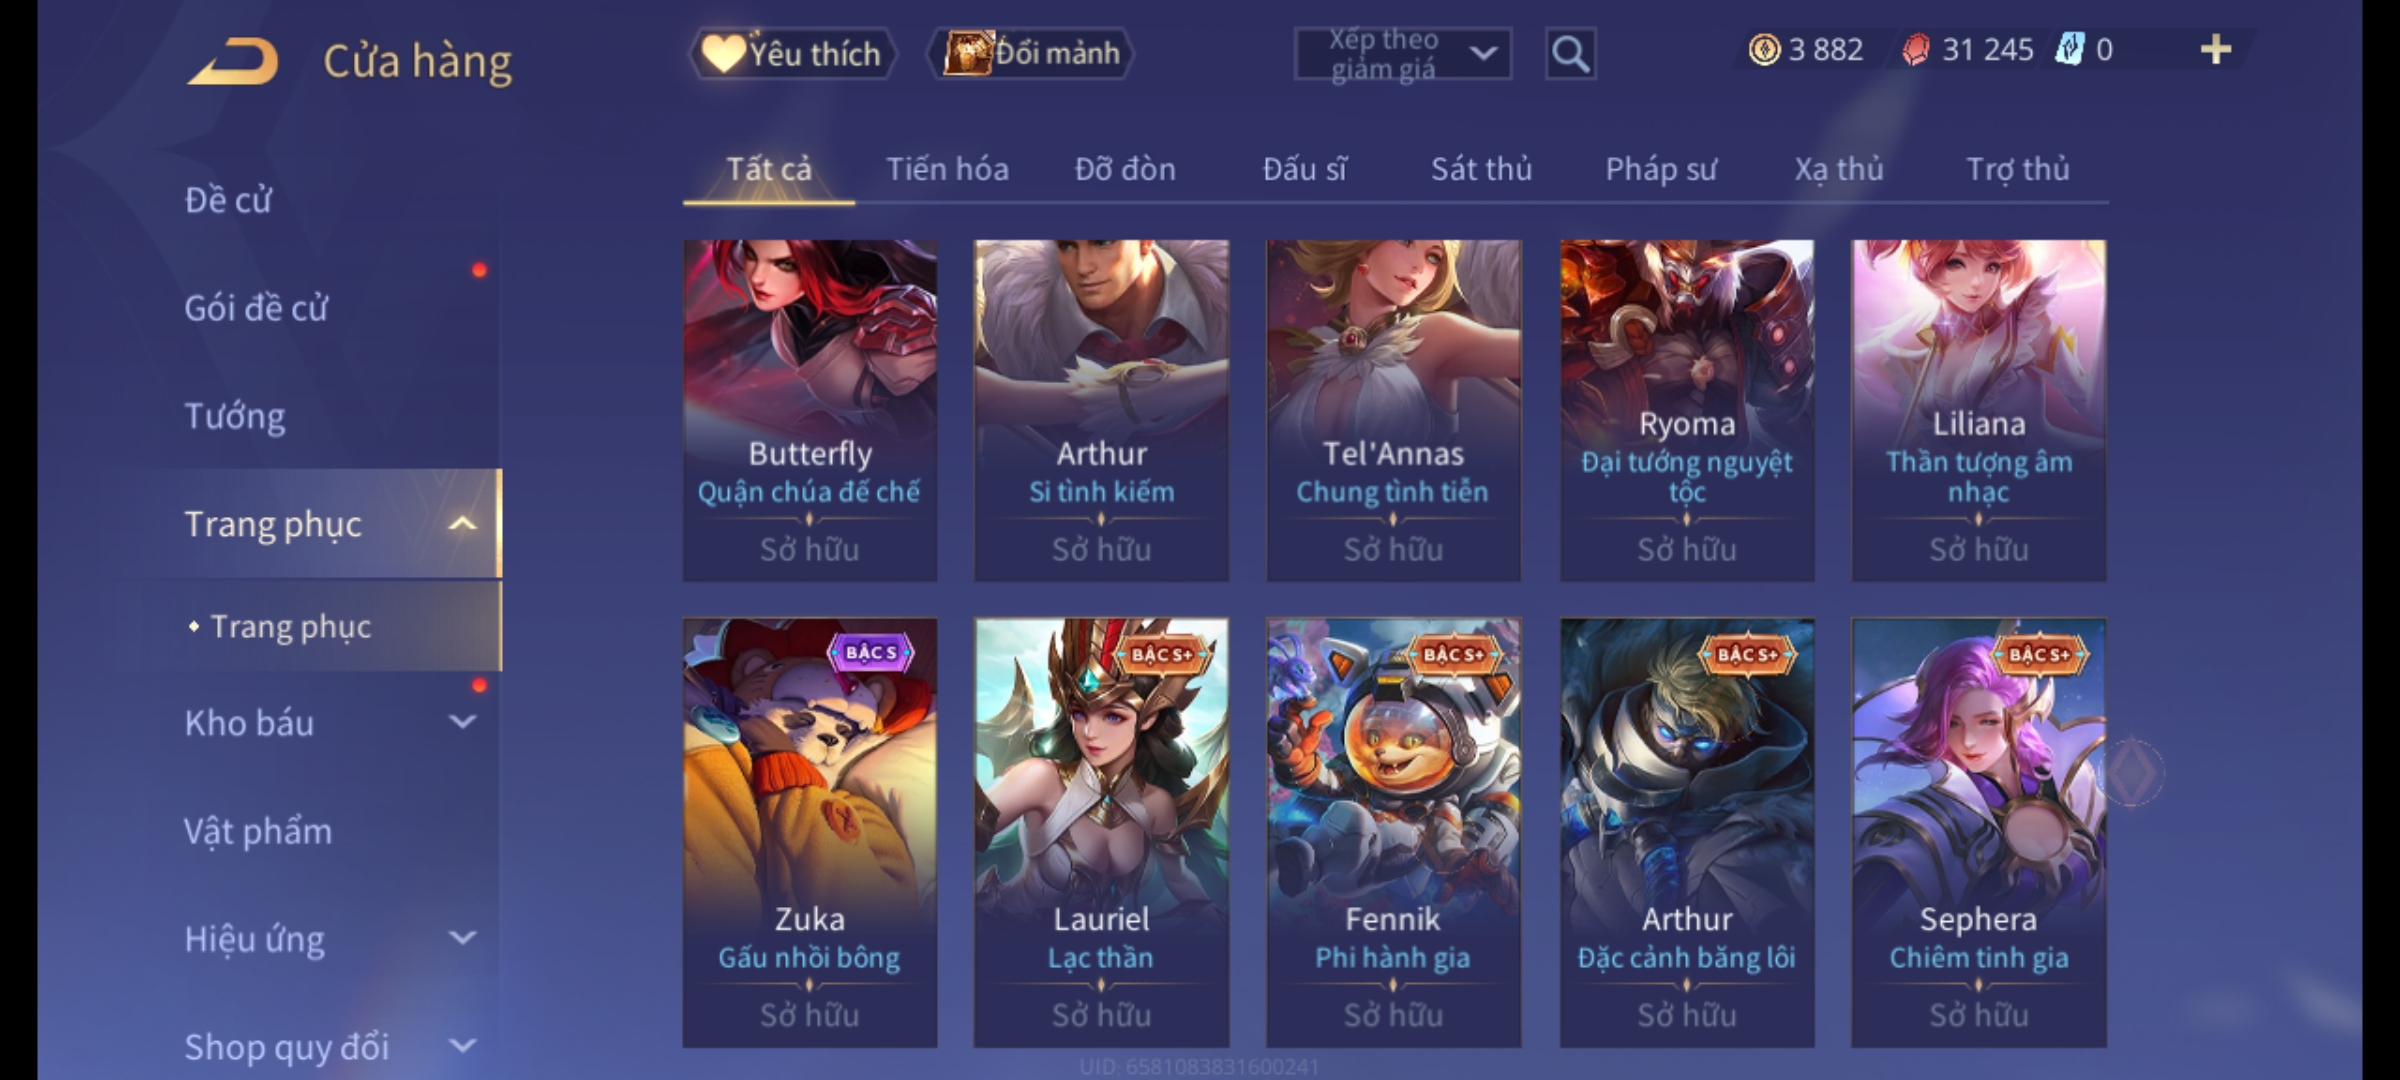Open the Đổi mảnh exchange chest
The width and height of the screenshot is (2400, 1080).
[x=1031, y=53]
